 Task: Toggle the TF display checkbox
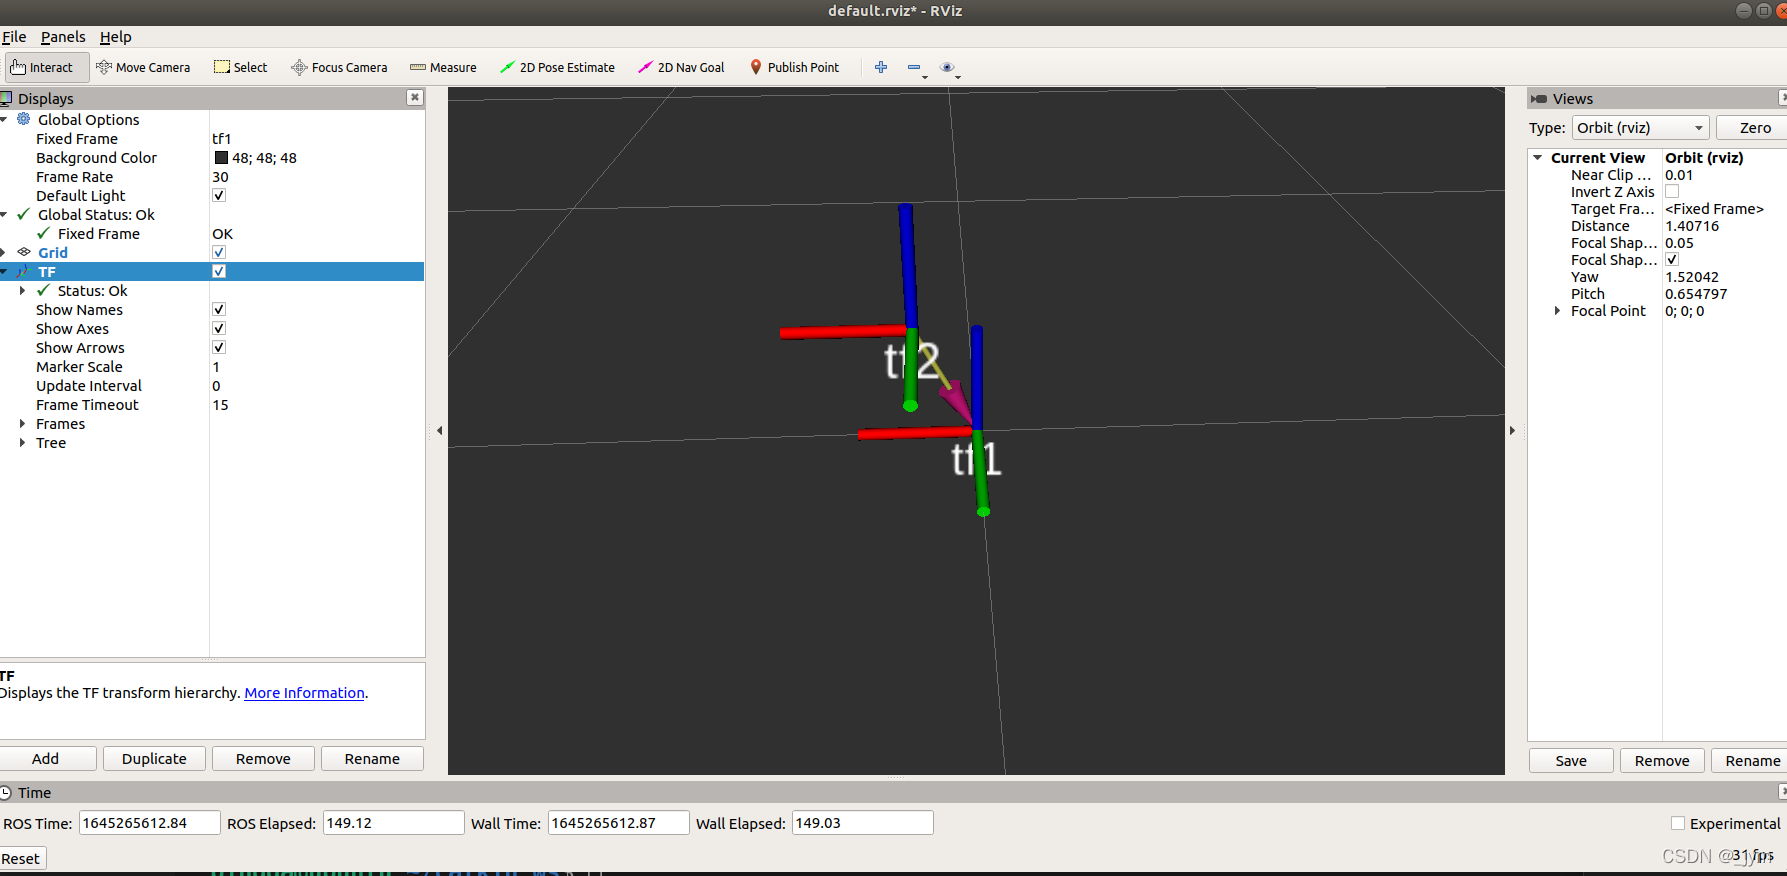(219, 271)
